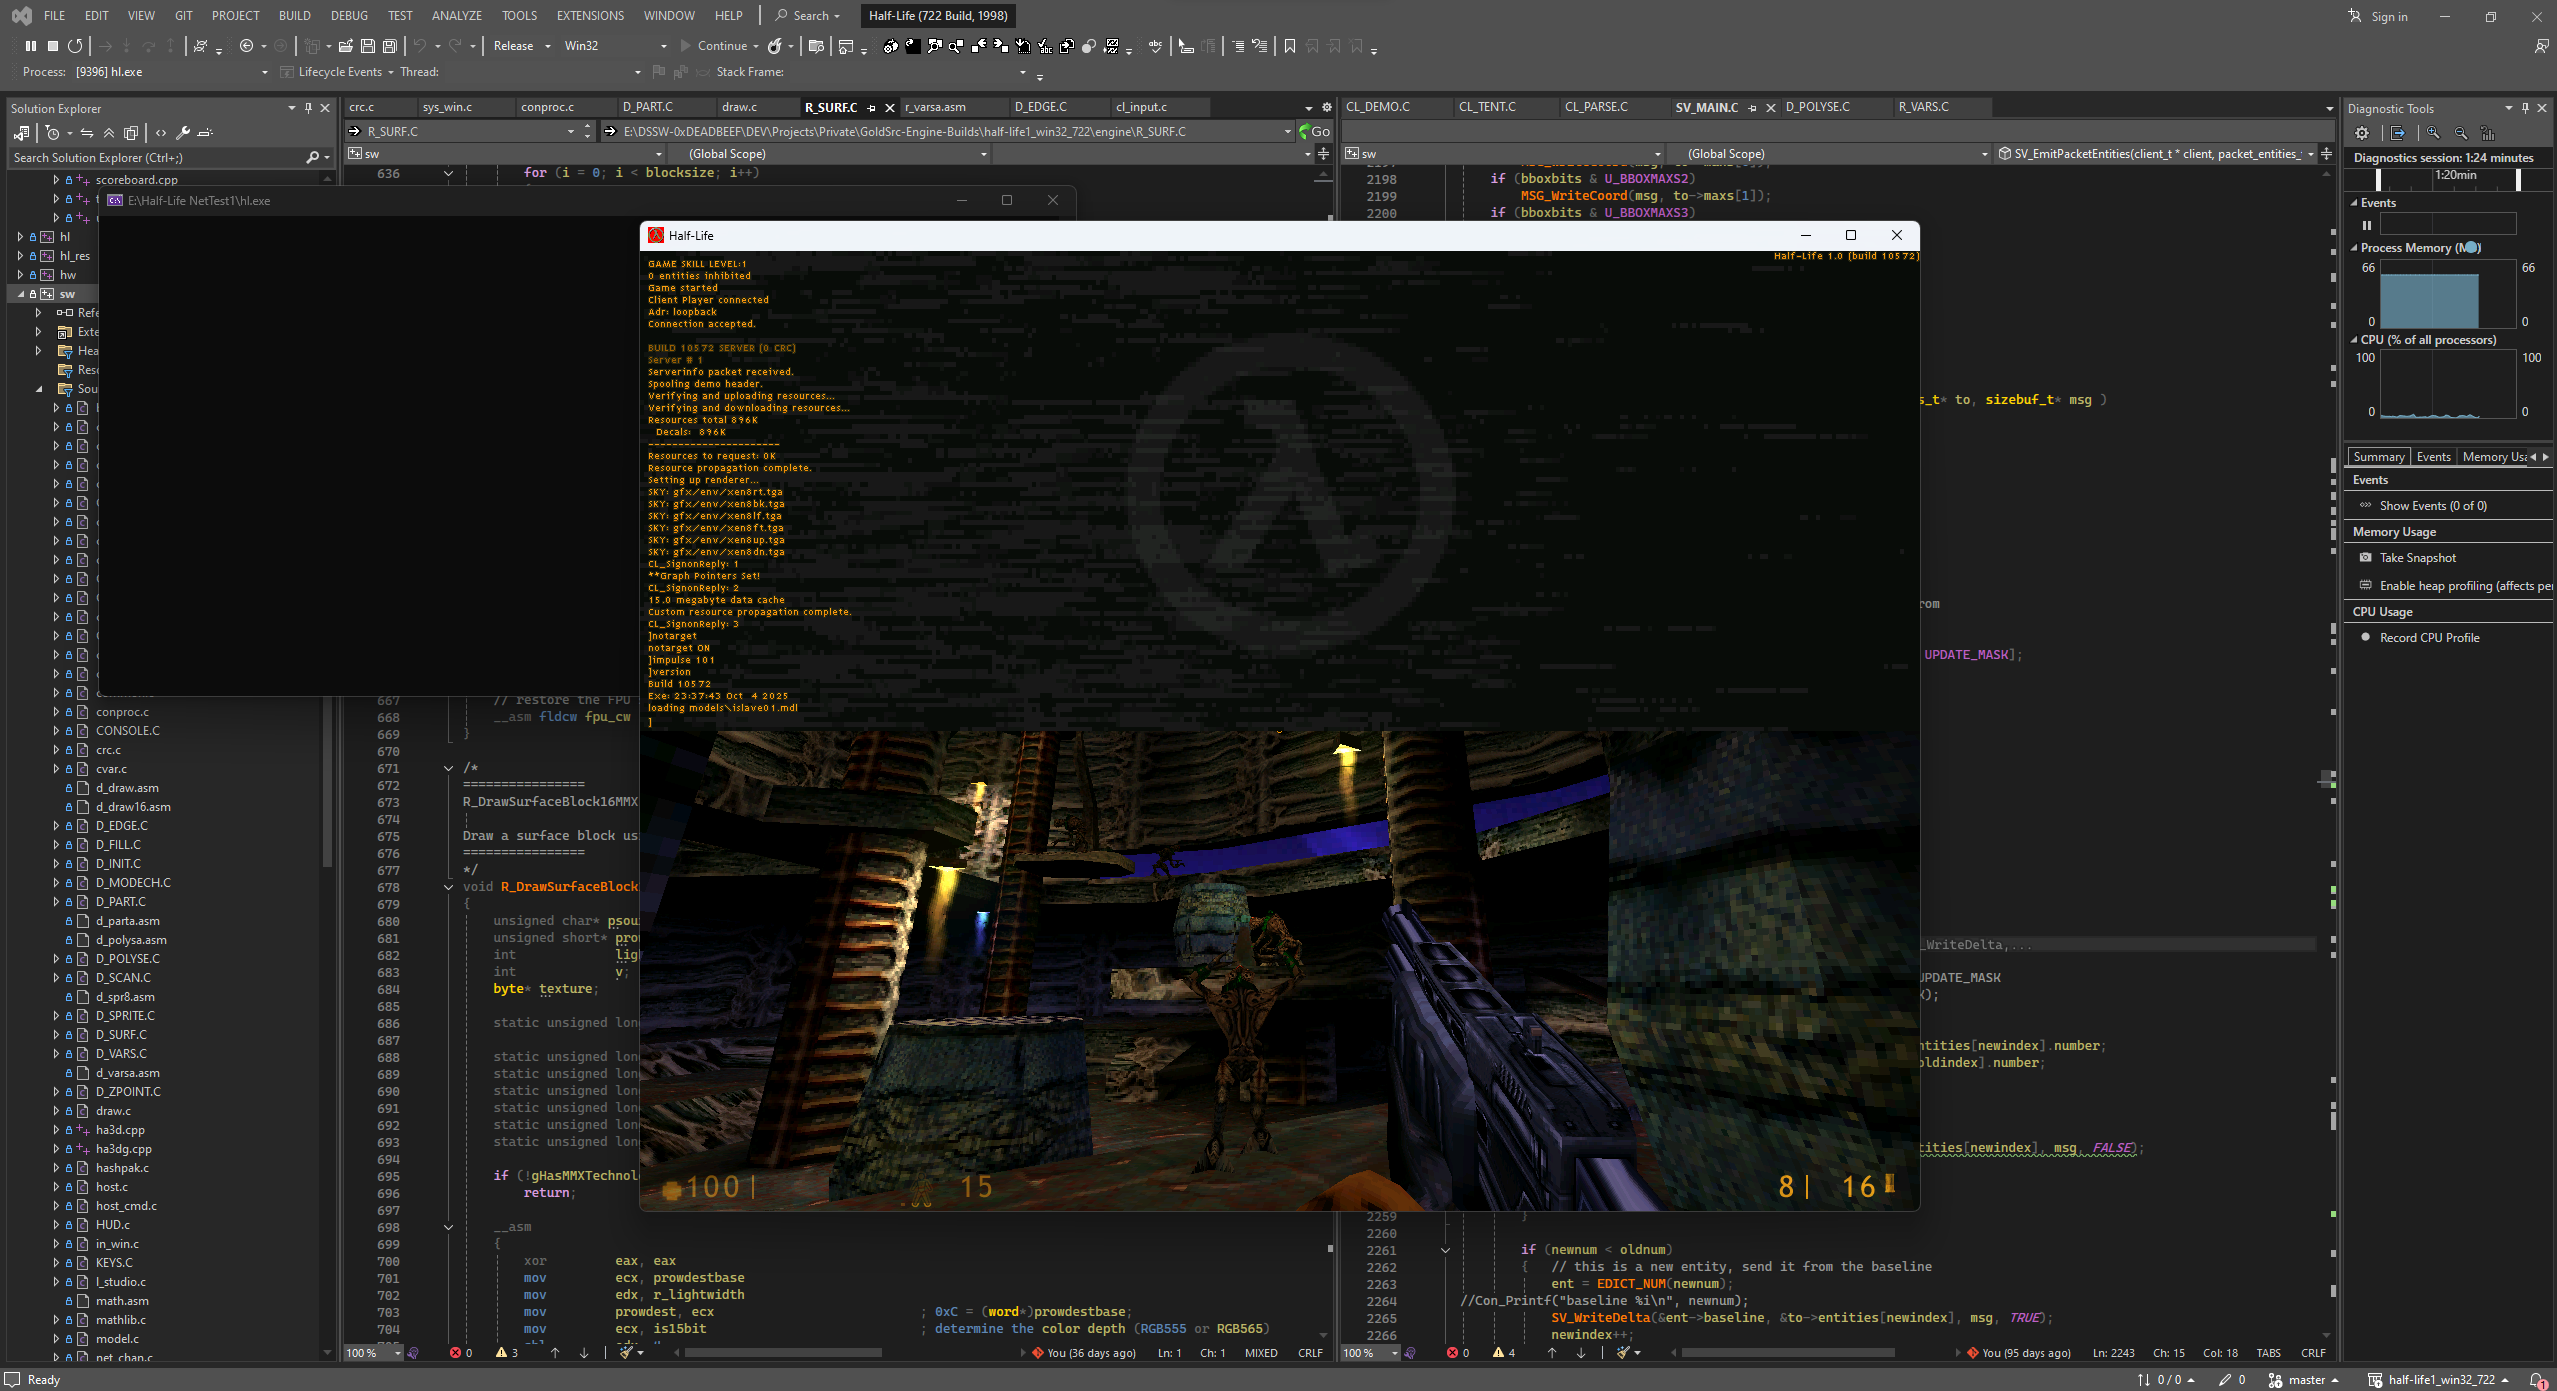The height and width of the screenshot is (1391, 2557).
Task: Click the Hot Reload flame icon
Action: click(x=774, y=46)
